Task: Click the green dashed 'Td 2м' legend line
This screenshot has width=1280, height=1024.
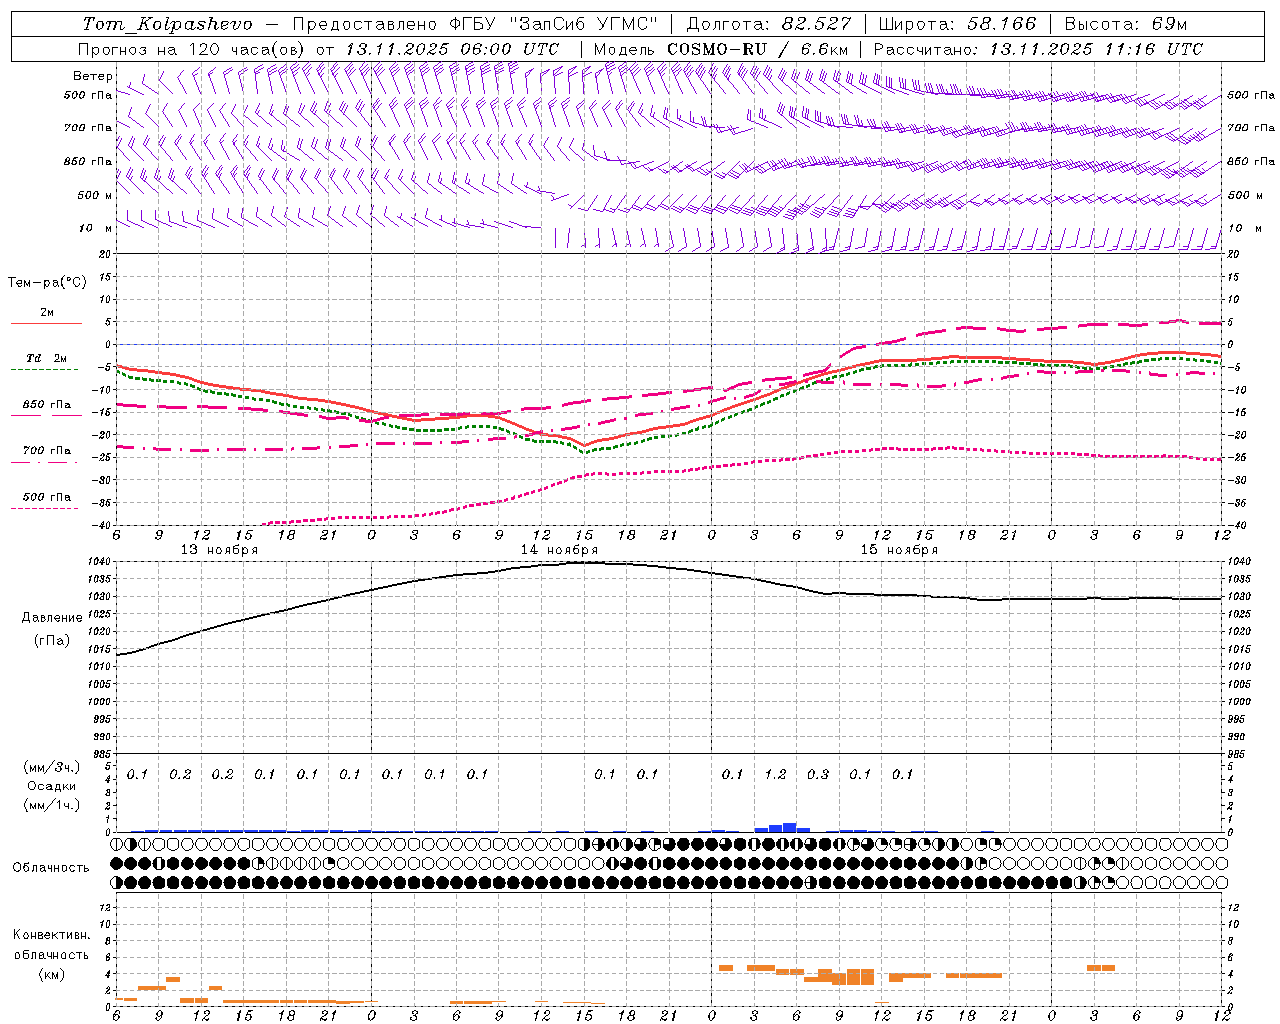Action: pyautogui.click(x=44, y=370)
